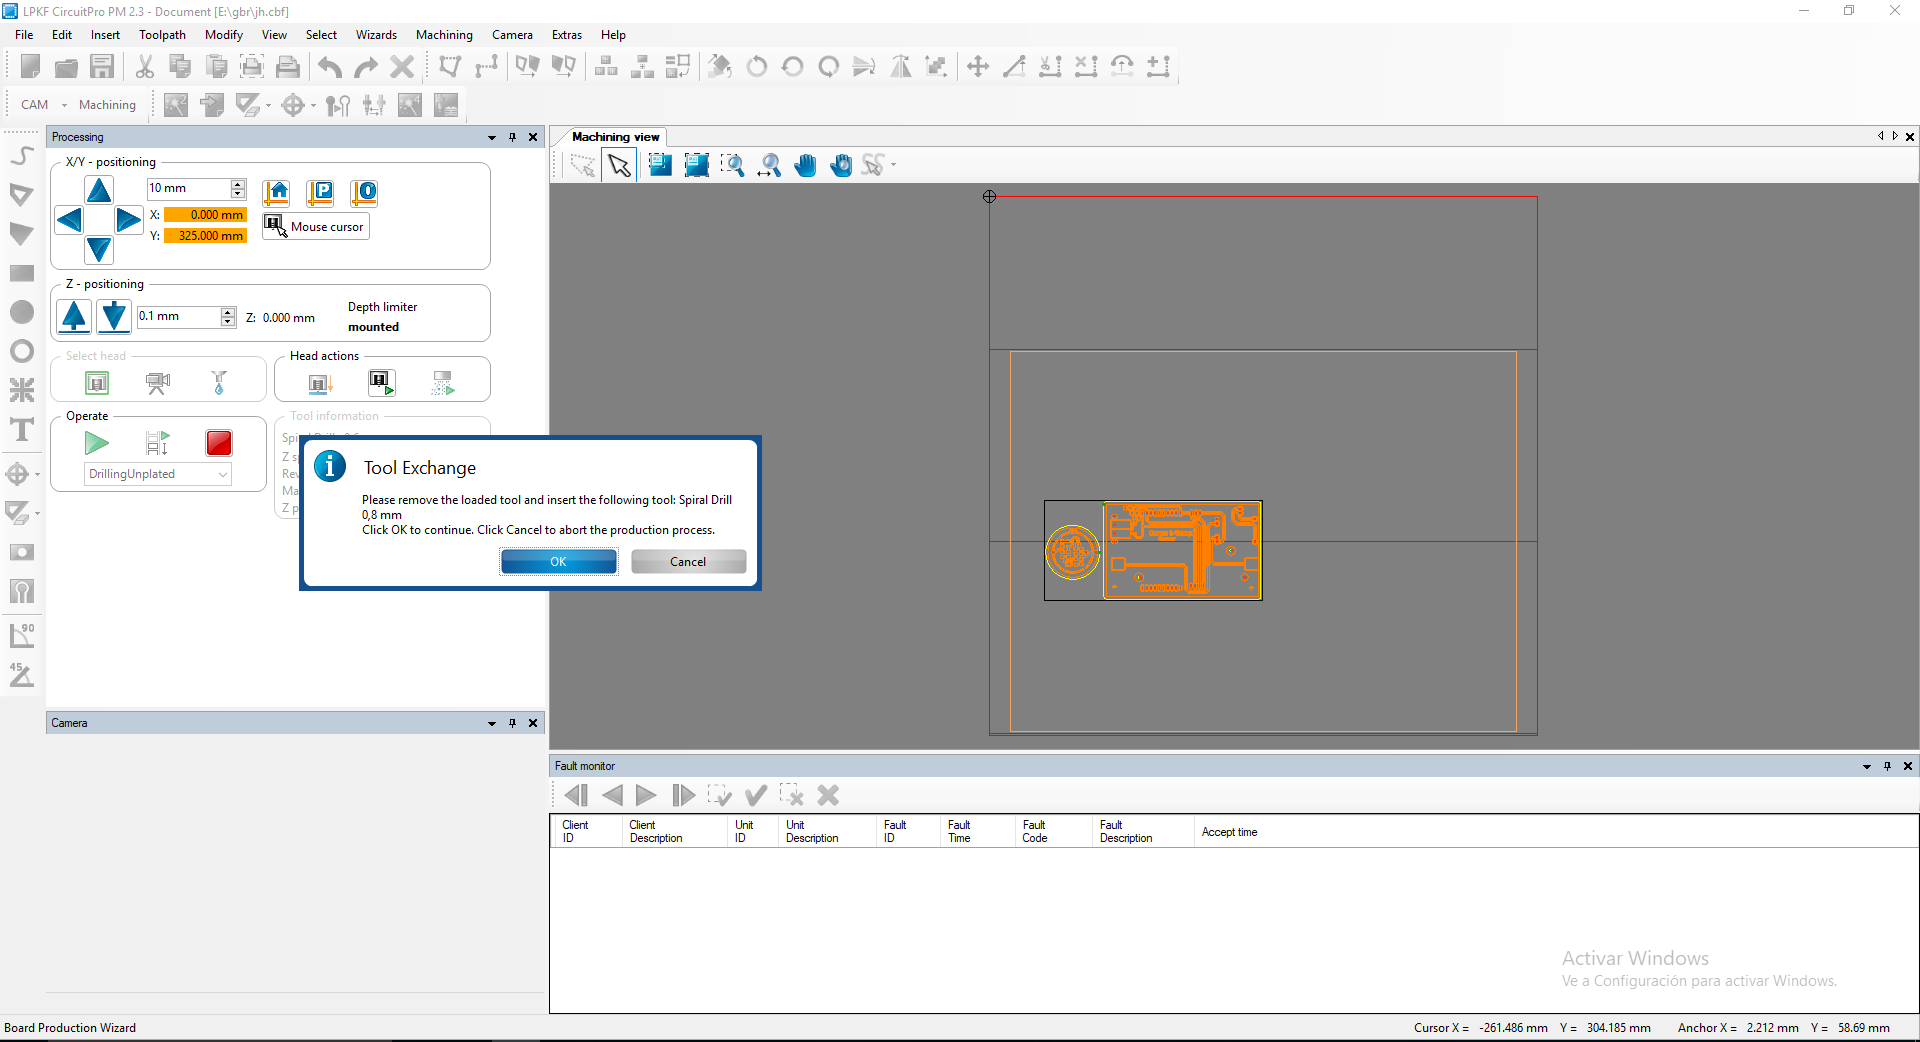Cancel the Tool Exchange dialog
The image size is (1920, 1042).
tap(688, 562)
